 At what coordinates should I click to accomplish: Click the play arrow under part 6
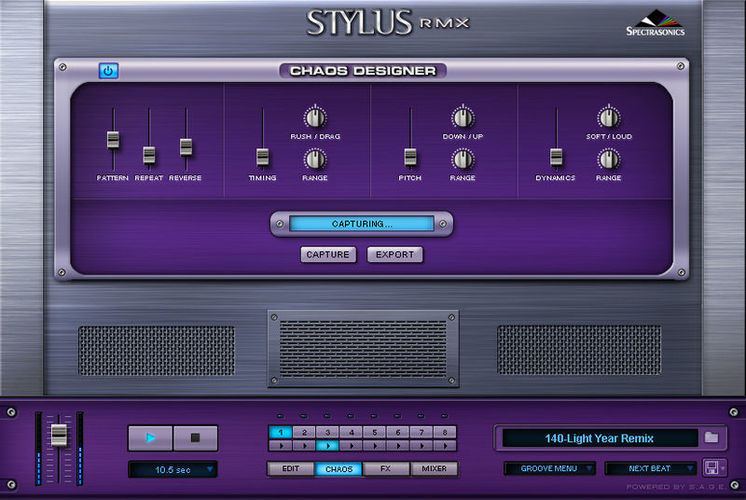(398, 446)
